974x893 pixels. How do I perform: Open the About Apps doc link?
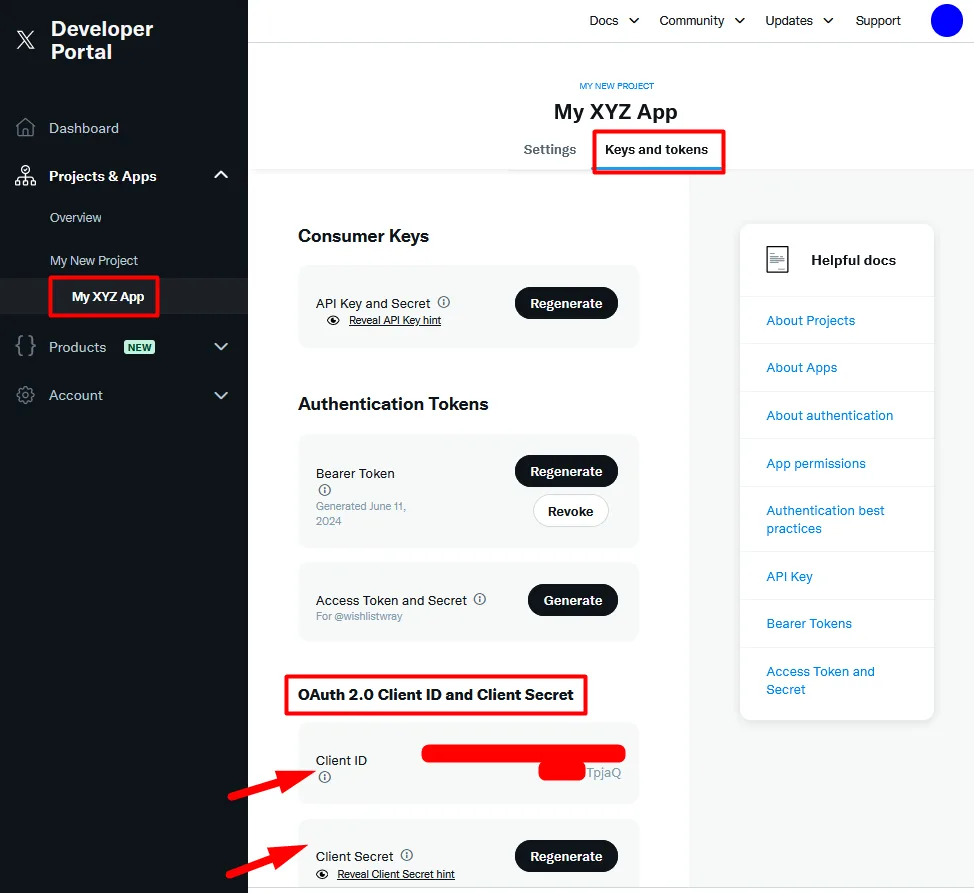click(x=801, y=368)
